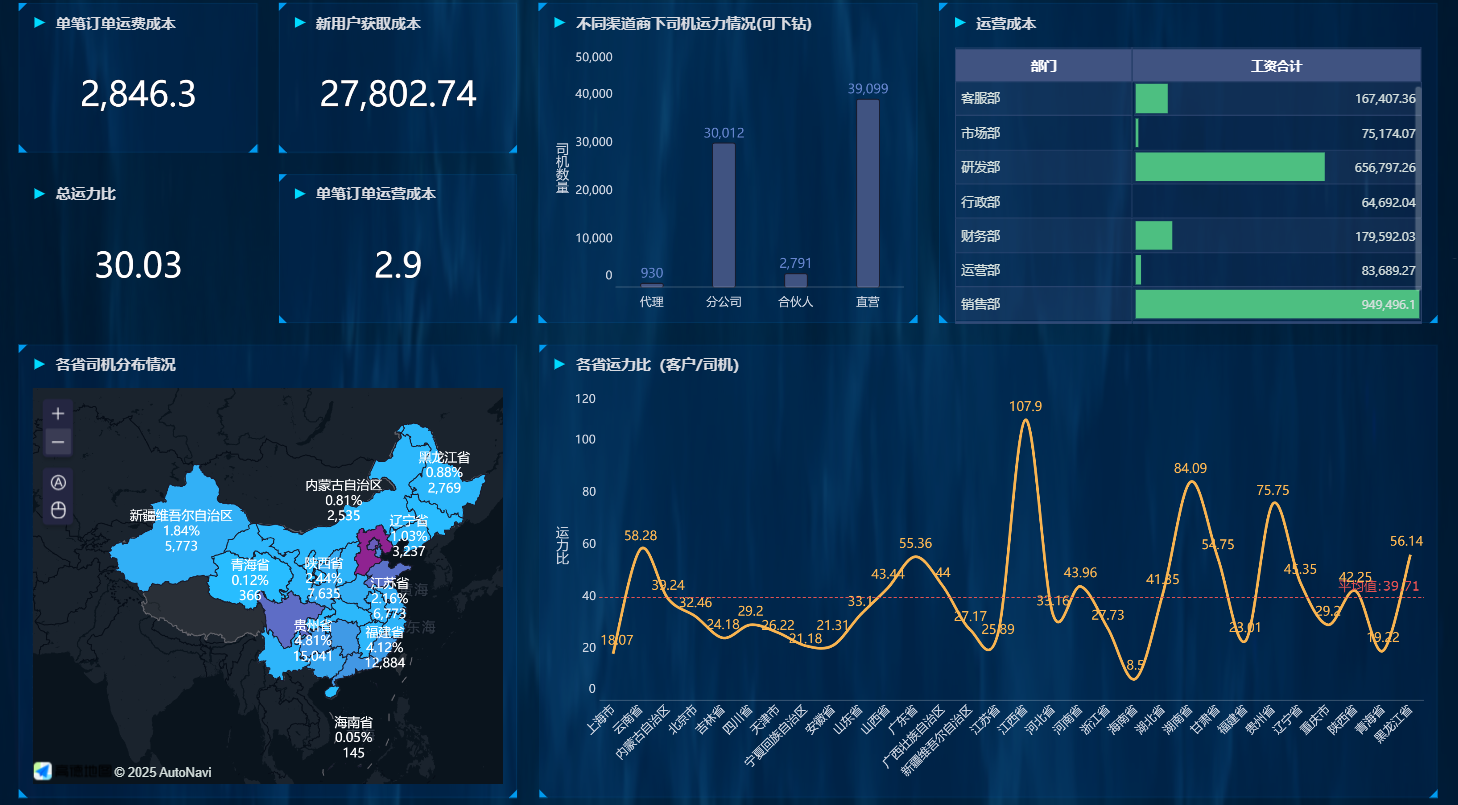The height and width of the screenshot is (805, 1458).
Task: Zoom in on the driver distribution map
Action: [x=58, y=413]
